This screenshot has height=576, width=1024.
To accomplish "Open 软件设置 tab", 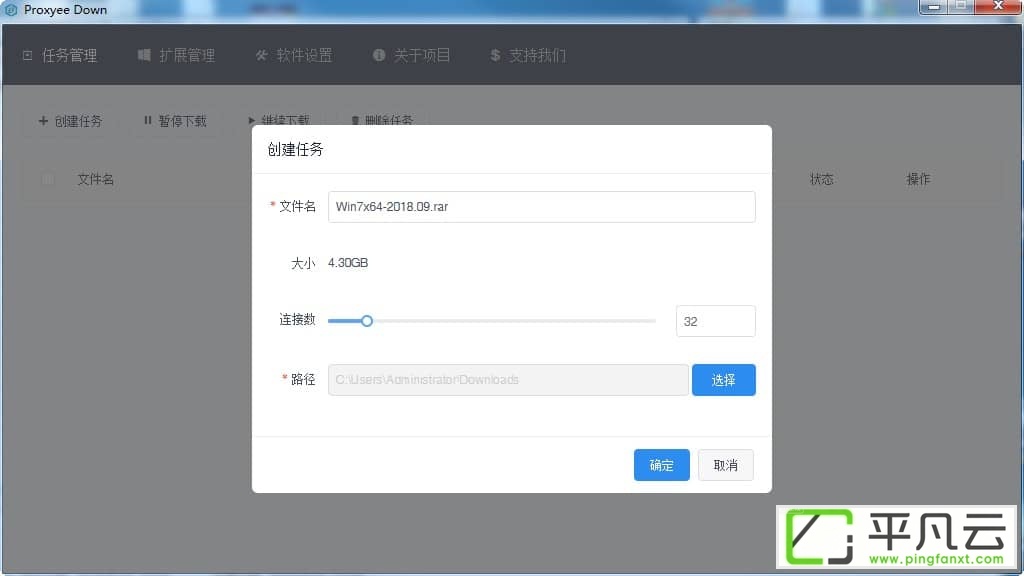I will [x=294, y=56].
